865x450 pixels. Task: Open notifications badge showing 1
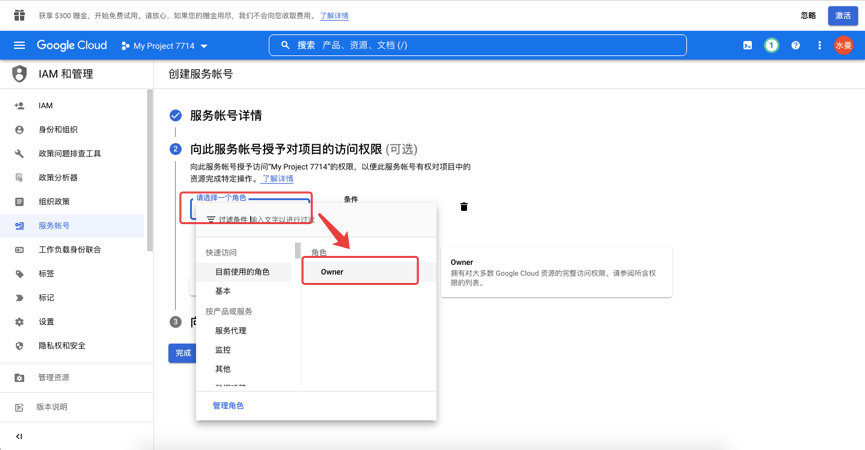click(x=771, y=45)
